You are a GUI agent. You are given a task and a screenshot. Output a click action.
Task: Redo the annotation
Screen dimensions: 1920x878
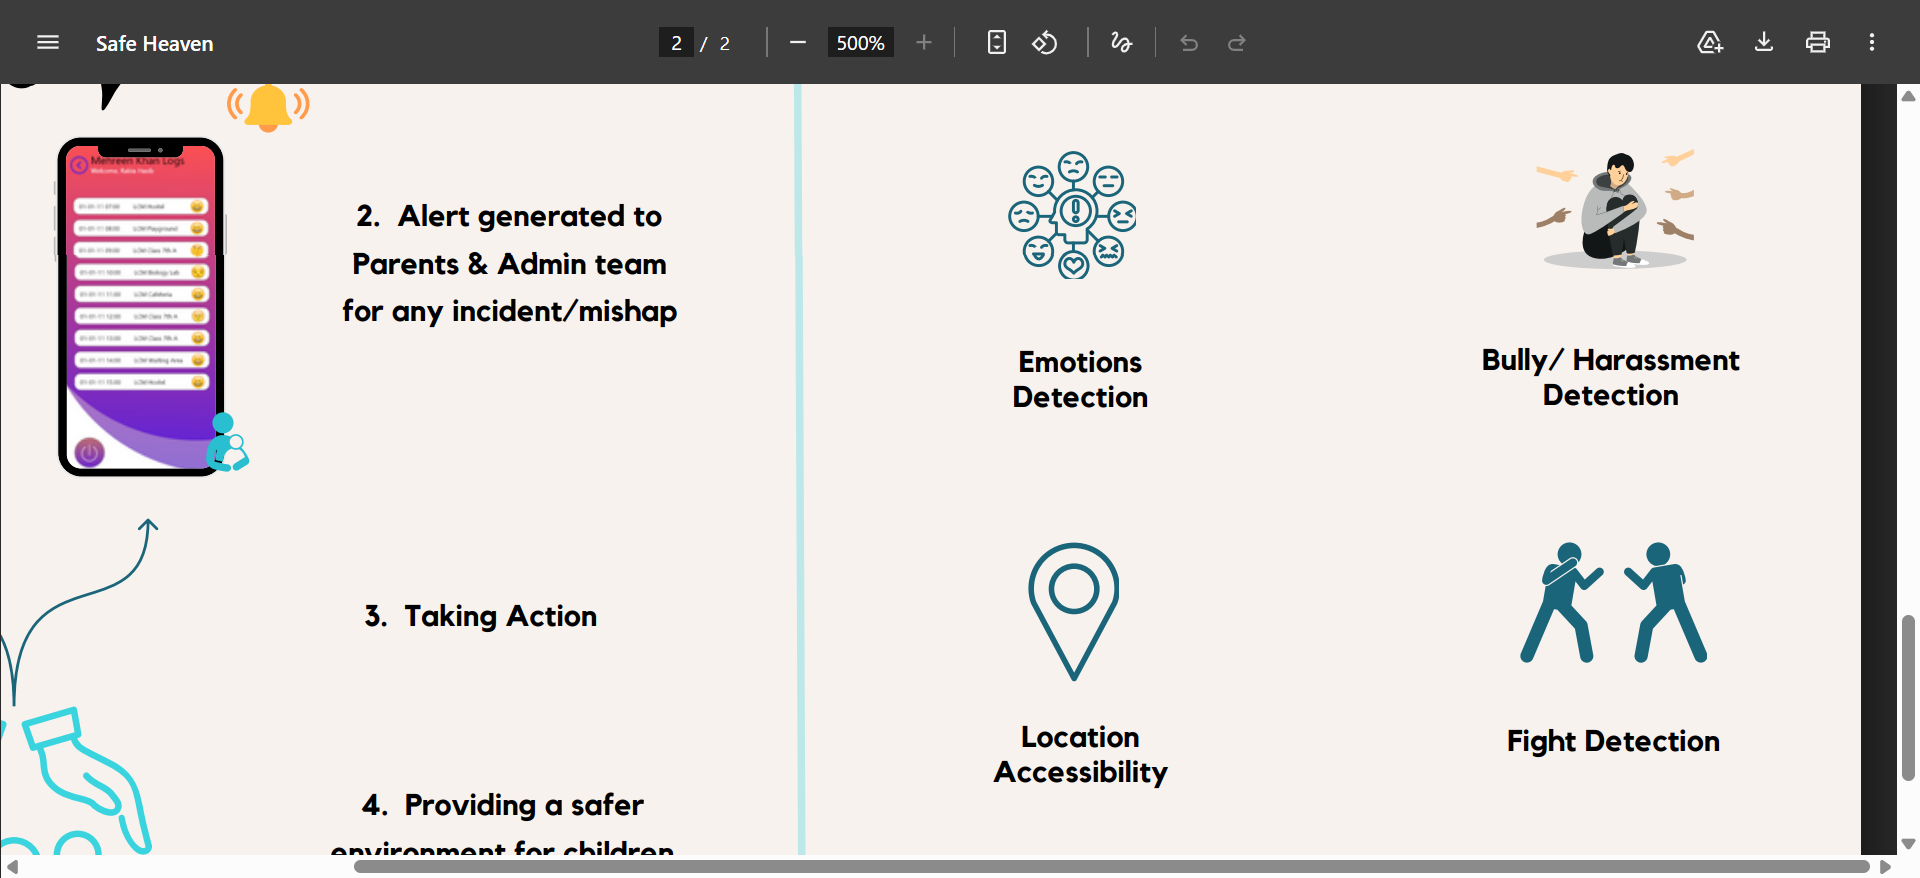point(1237,43)
